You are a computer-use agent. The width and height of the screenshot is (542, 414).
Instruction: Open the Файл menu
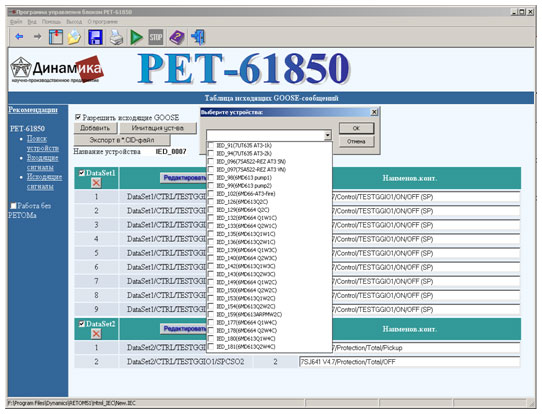[16, 22]
